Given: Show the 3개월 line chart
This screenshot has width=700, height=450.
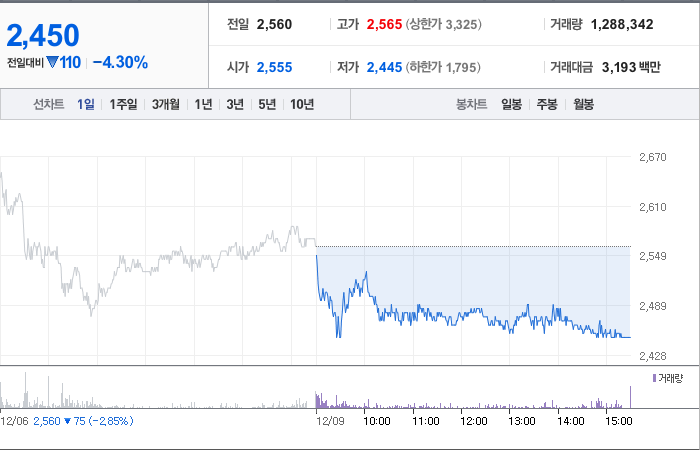Looking at the screenshot, I should click(166, 104).
